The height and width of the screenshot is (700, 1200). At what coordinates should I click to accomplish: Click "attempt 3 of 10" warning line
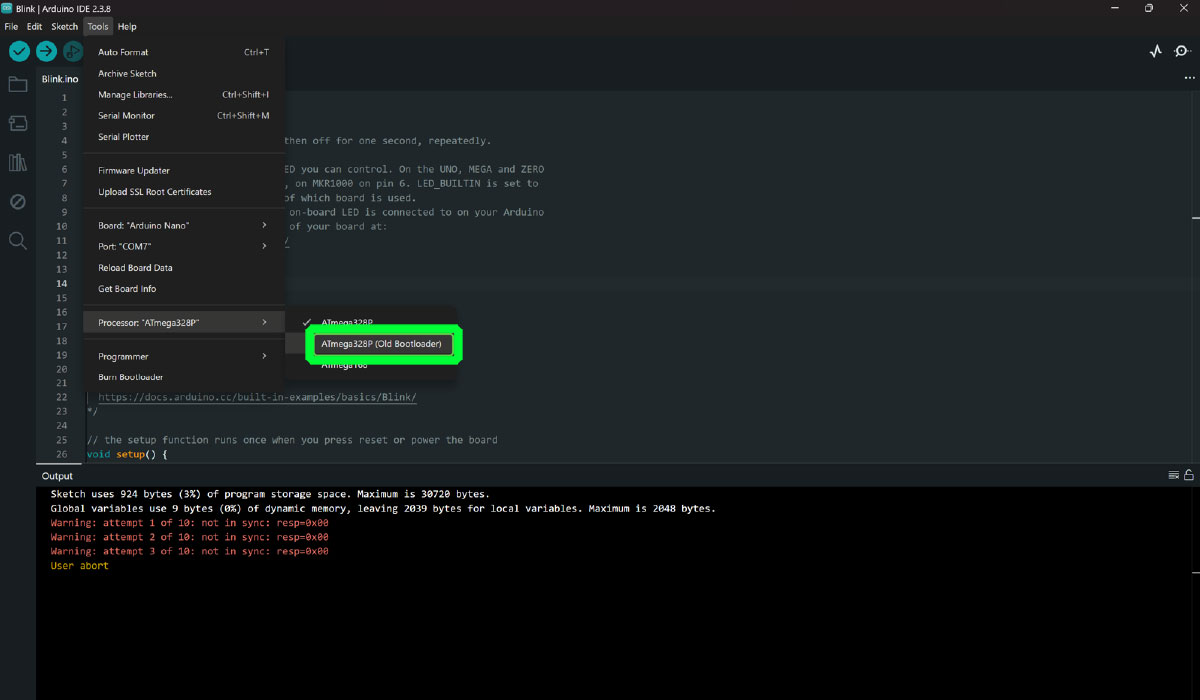[x=189, y=551]
